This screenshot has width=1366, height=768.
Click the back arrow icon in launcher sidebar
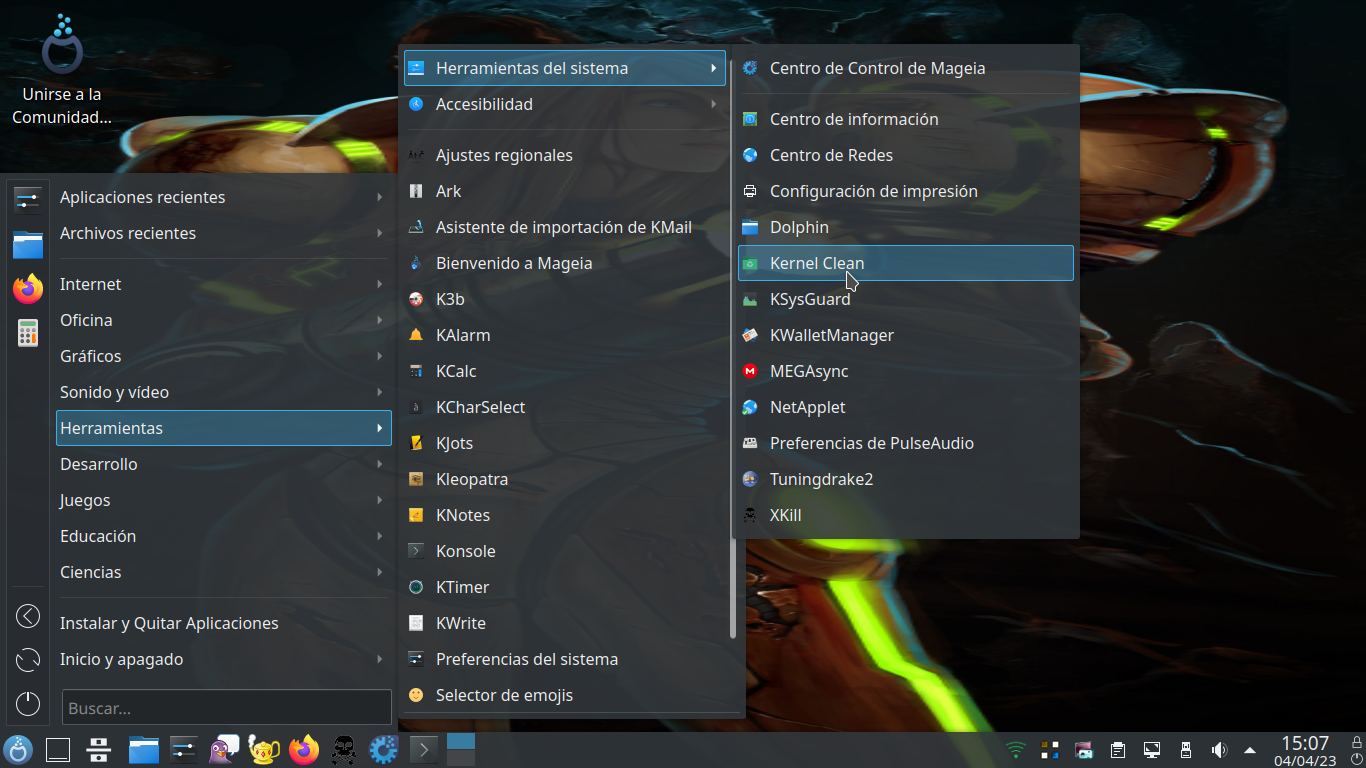(x=28, y=616)
